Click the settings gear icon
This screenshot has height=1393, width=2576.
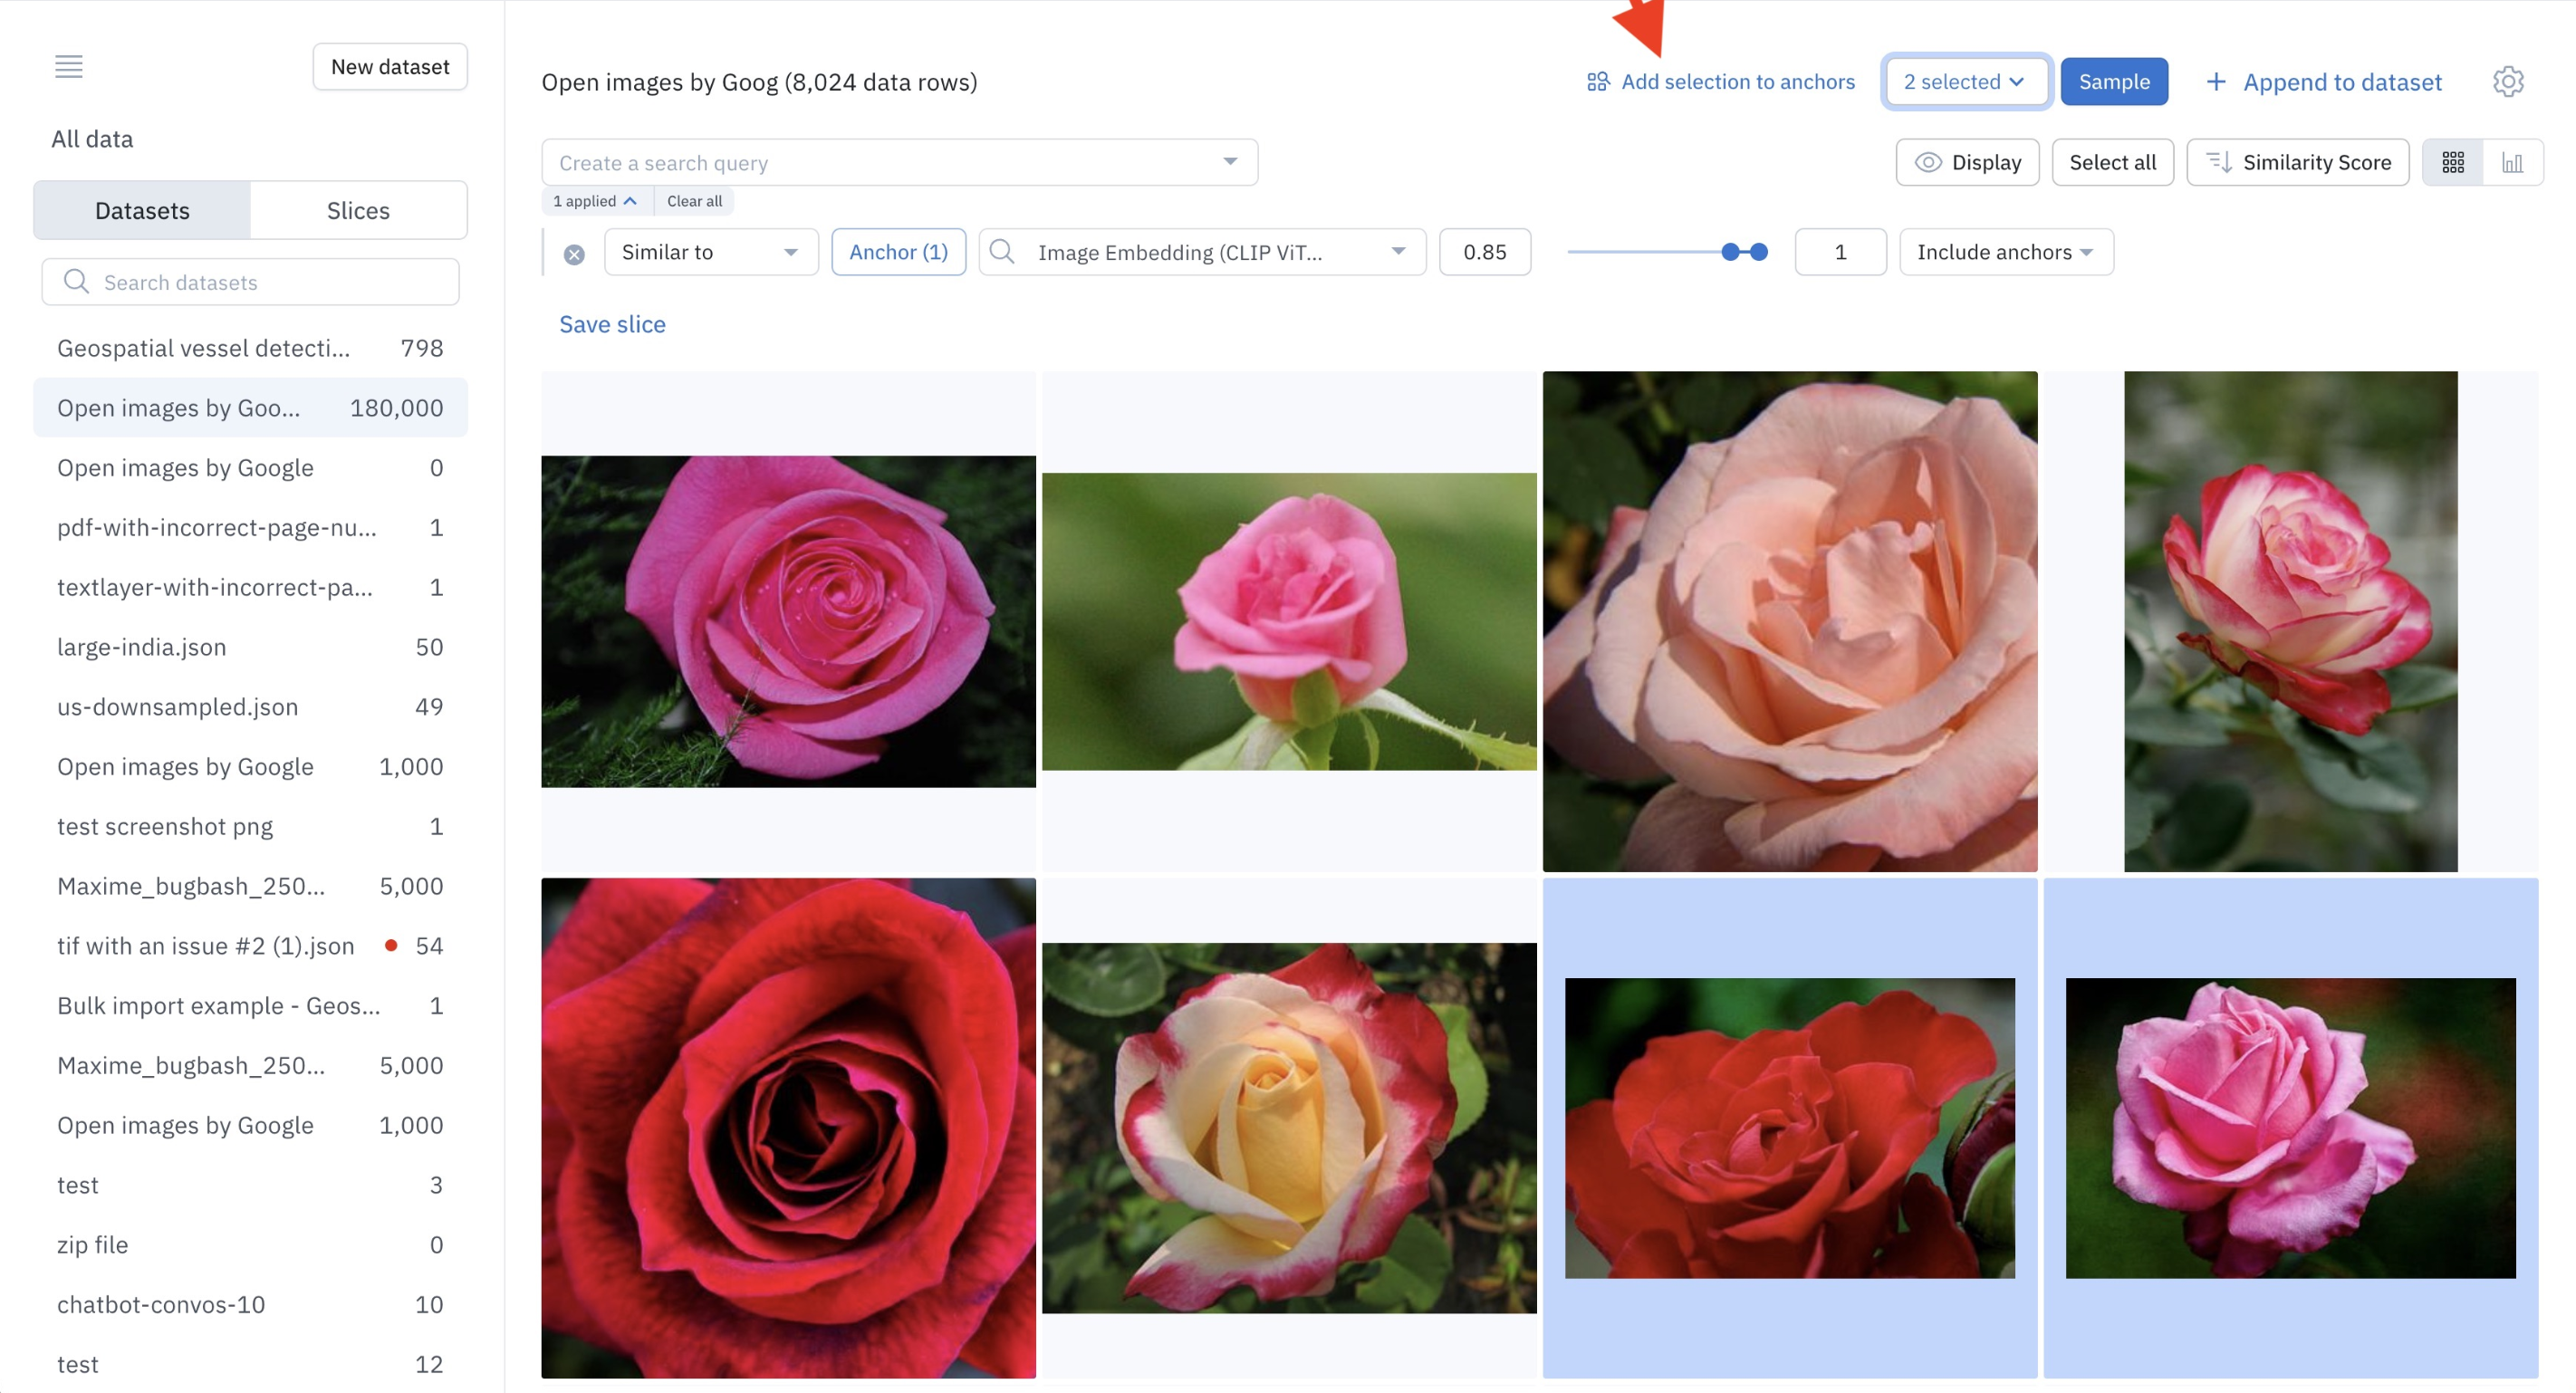click(x=2507, y=81)
